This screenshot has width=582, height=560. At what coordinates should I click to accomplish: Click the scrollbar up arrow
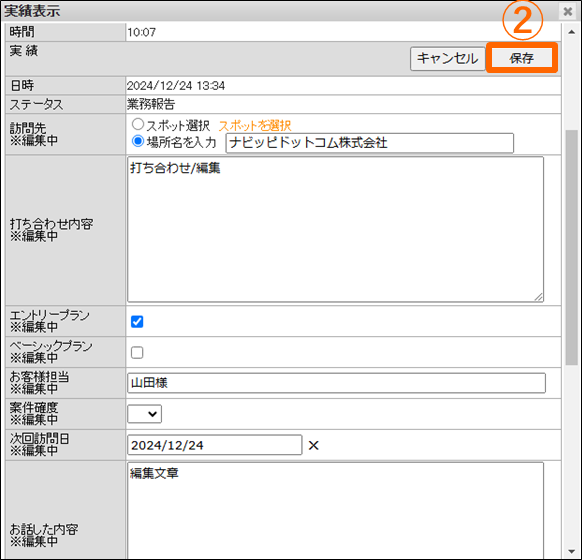pyautogui.click(x=572, y=32)
